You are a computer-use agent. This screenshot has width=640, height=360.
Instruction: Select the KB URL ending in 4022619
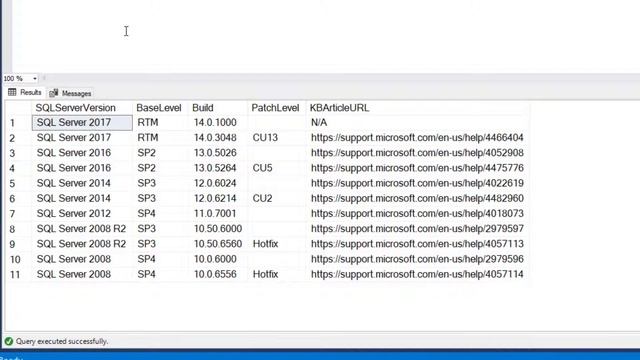418,183
